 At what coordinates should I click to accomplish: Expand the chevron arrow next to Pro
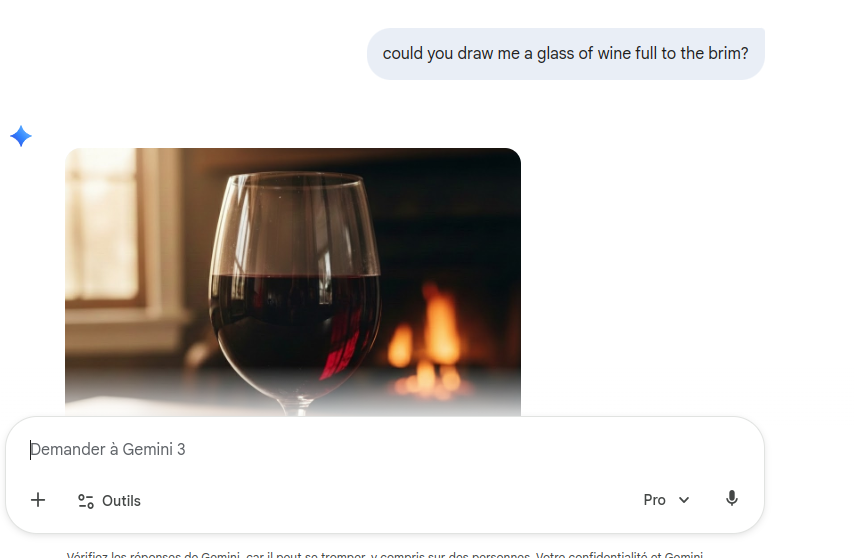click(684, 500)
